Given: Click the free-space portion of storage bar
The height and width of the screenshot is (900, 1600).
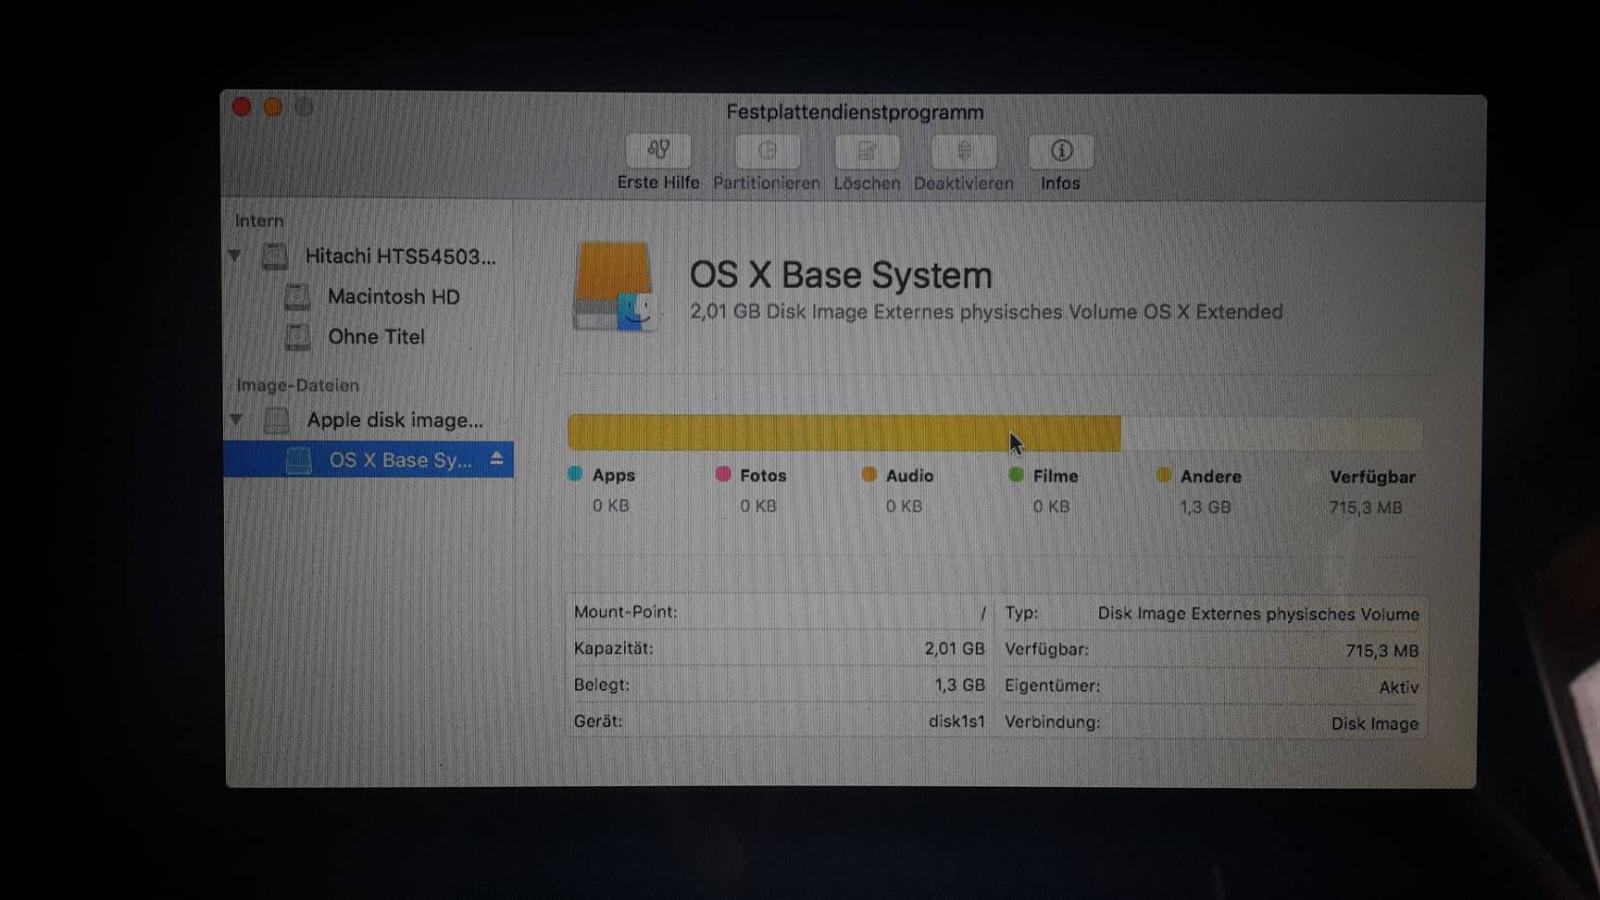Looking at the screenshot, I should (1271, 434).
